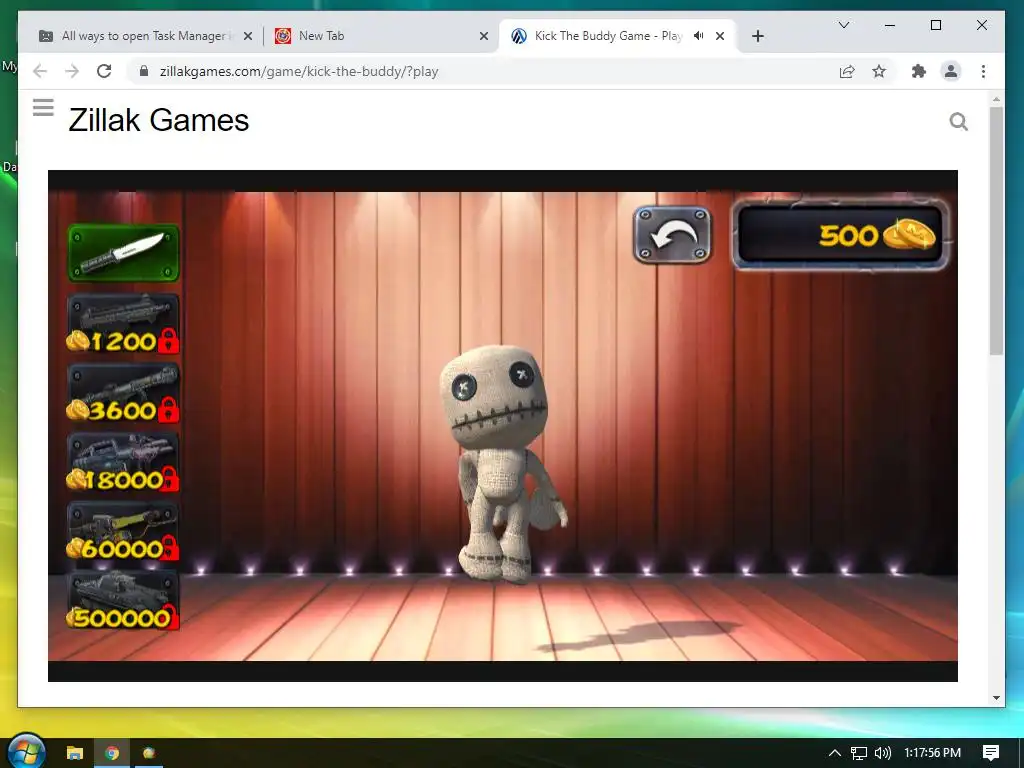Click the Chrome taskbar icon
Image resolution: width=1024 pixels, height=768 pixels.
tap(112, 753)
